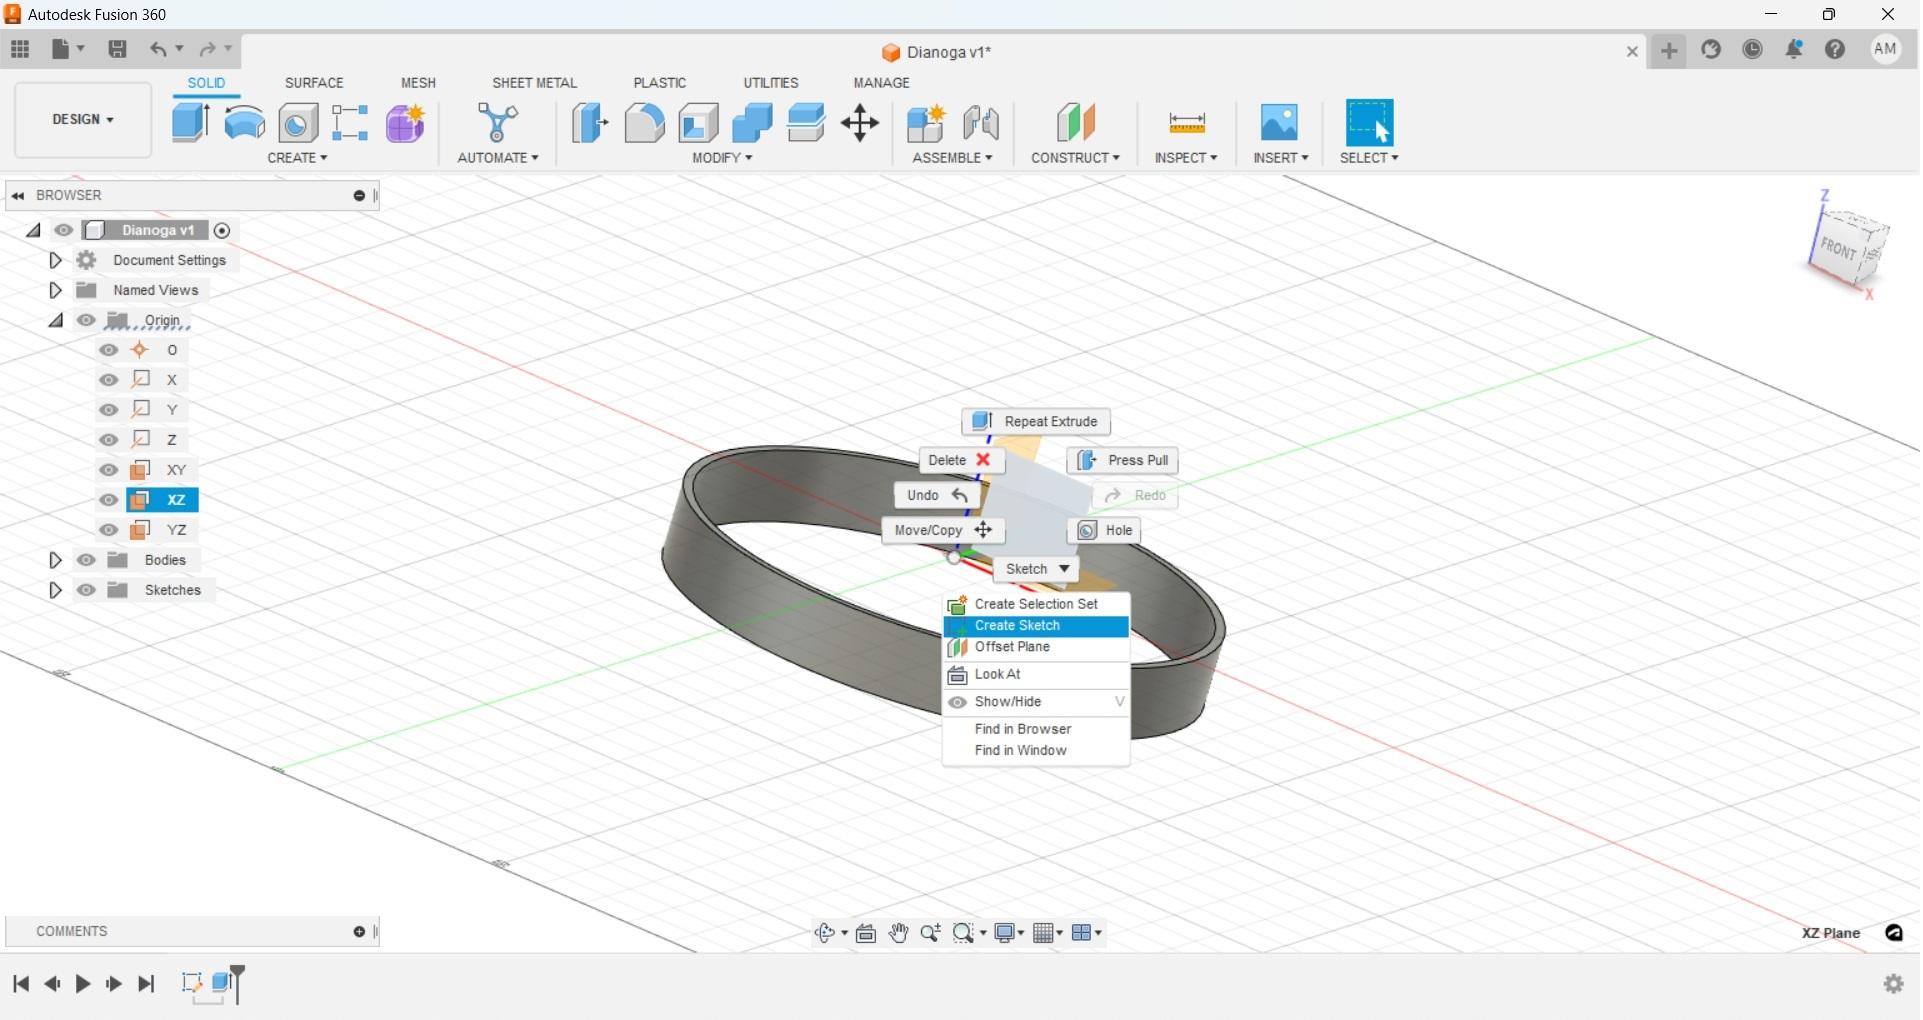Open the MODIFY dropdown menu
The image size is (1923, 1020).
722,158
